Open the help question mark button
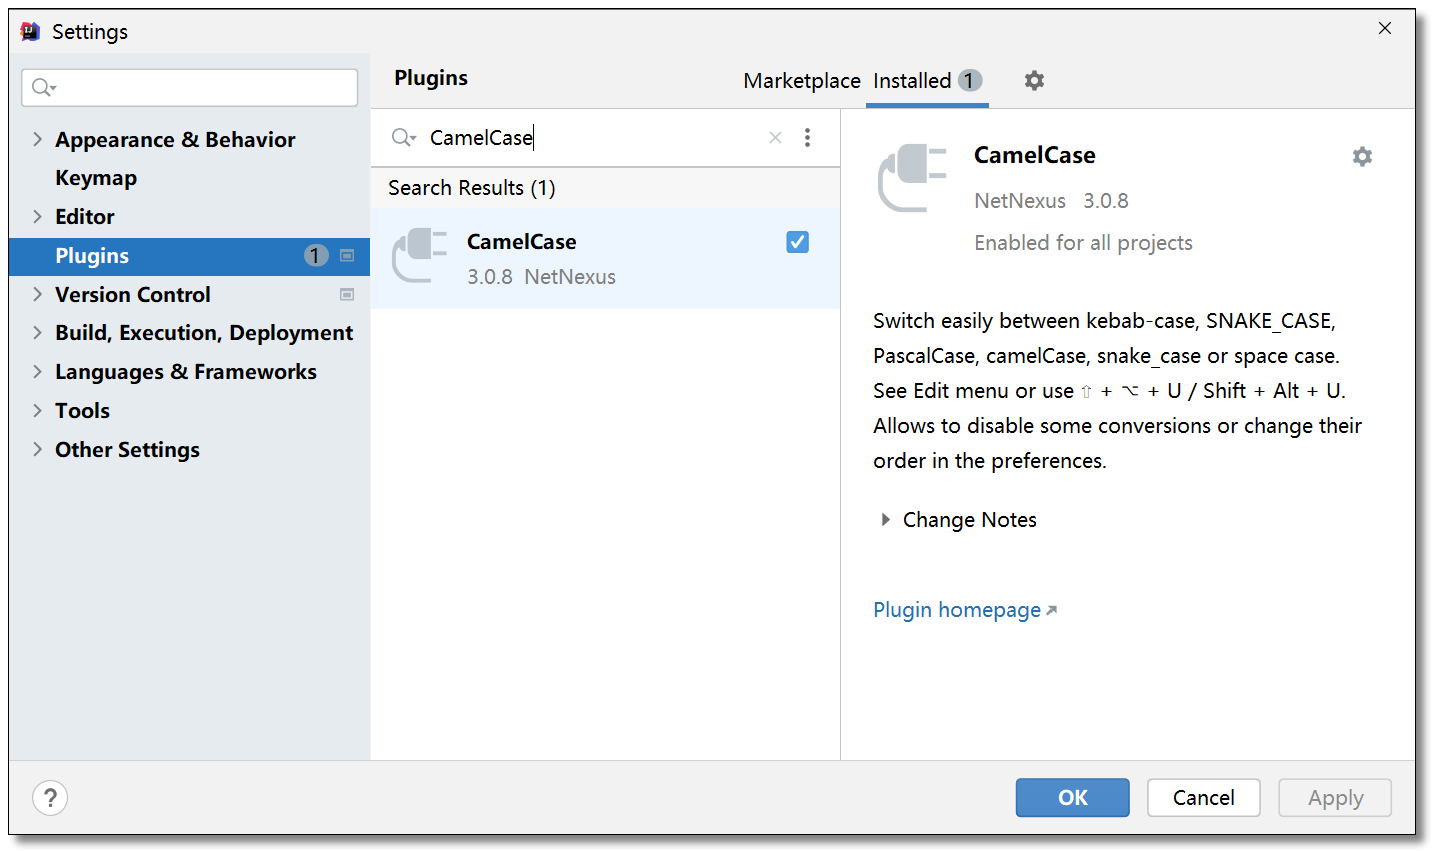This screenshot has height=851, width=1432. [50, 798]
